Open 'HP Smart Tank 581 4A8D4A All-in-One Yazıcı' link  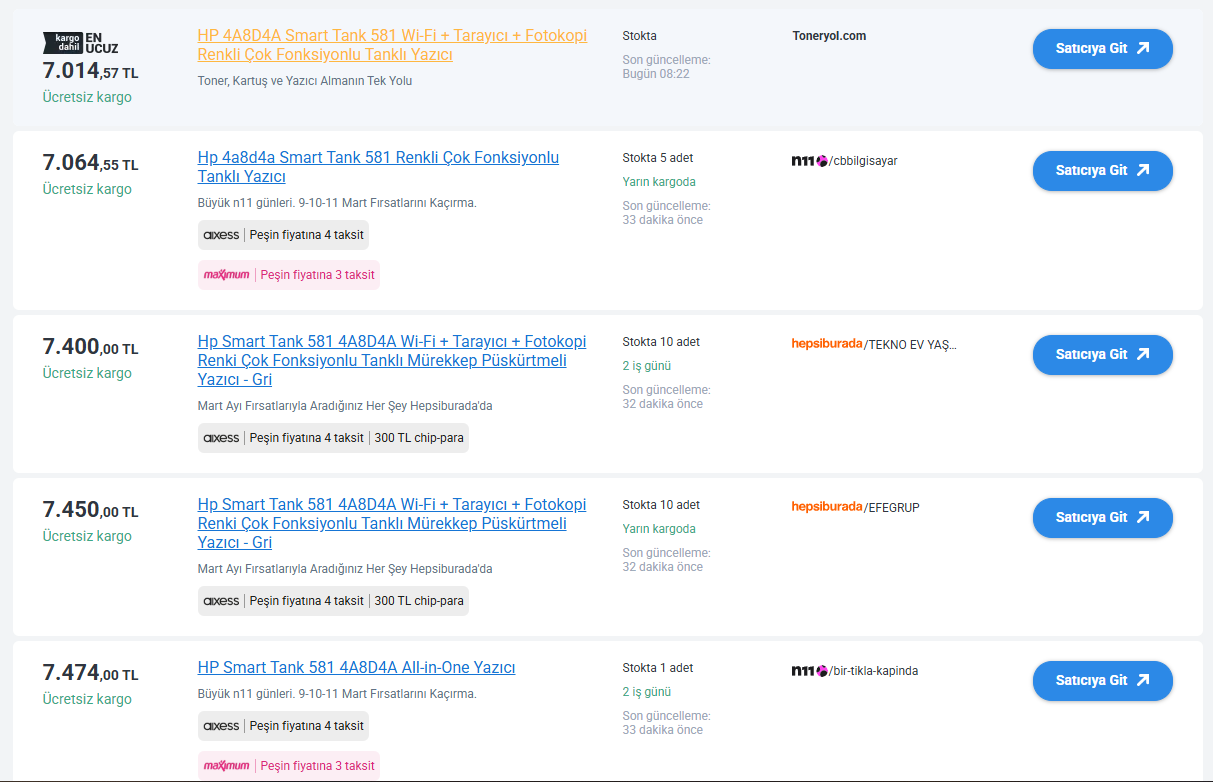tap(356, 668)
